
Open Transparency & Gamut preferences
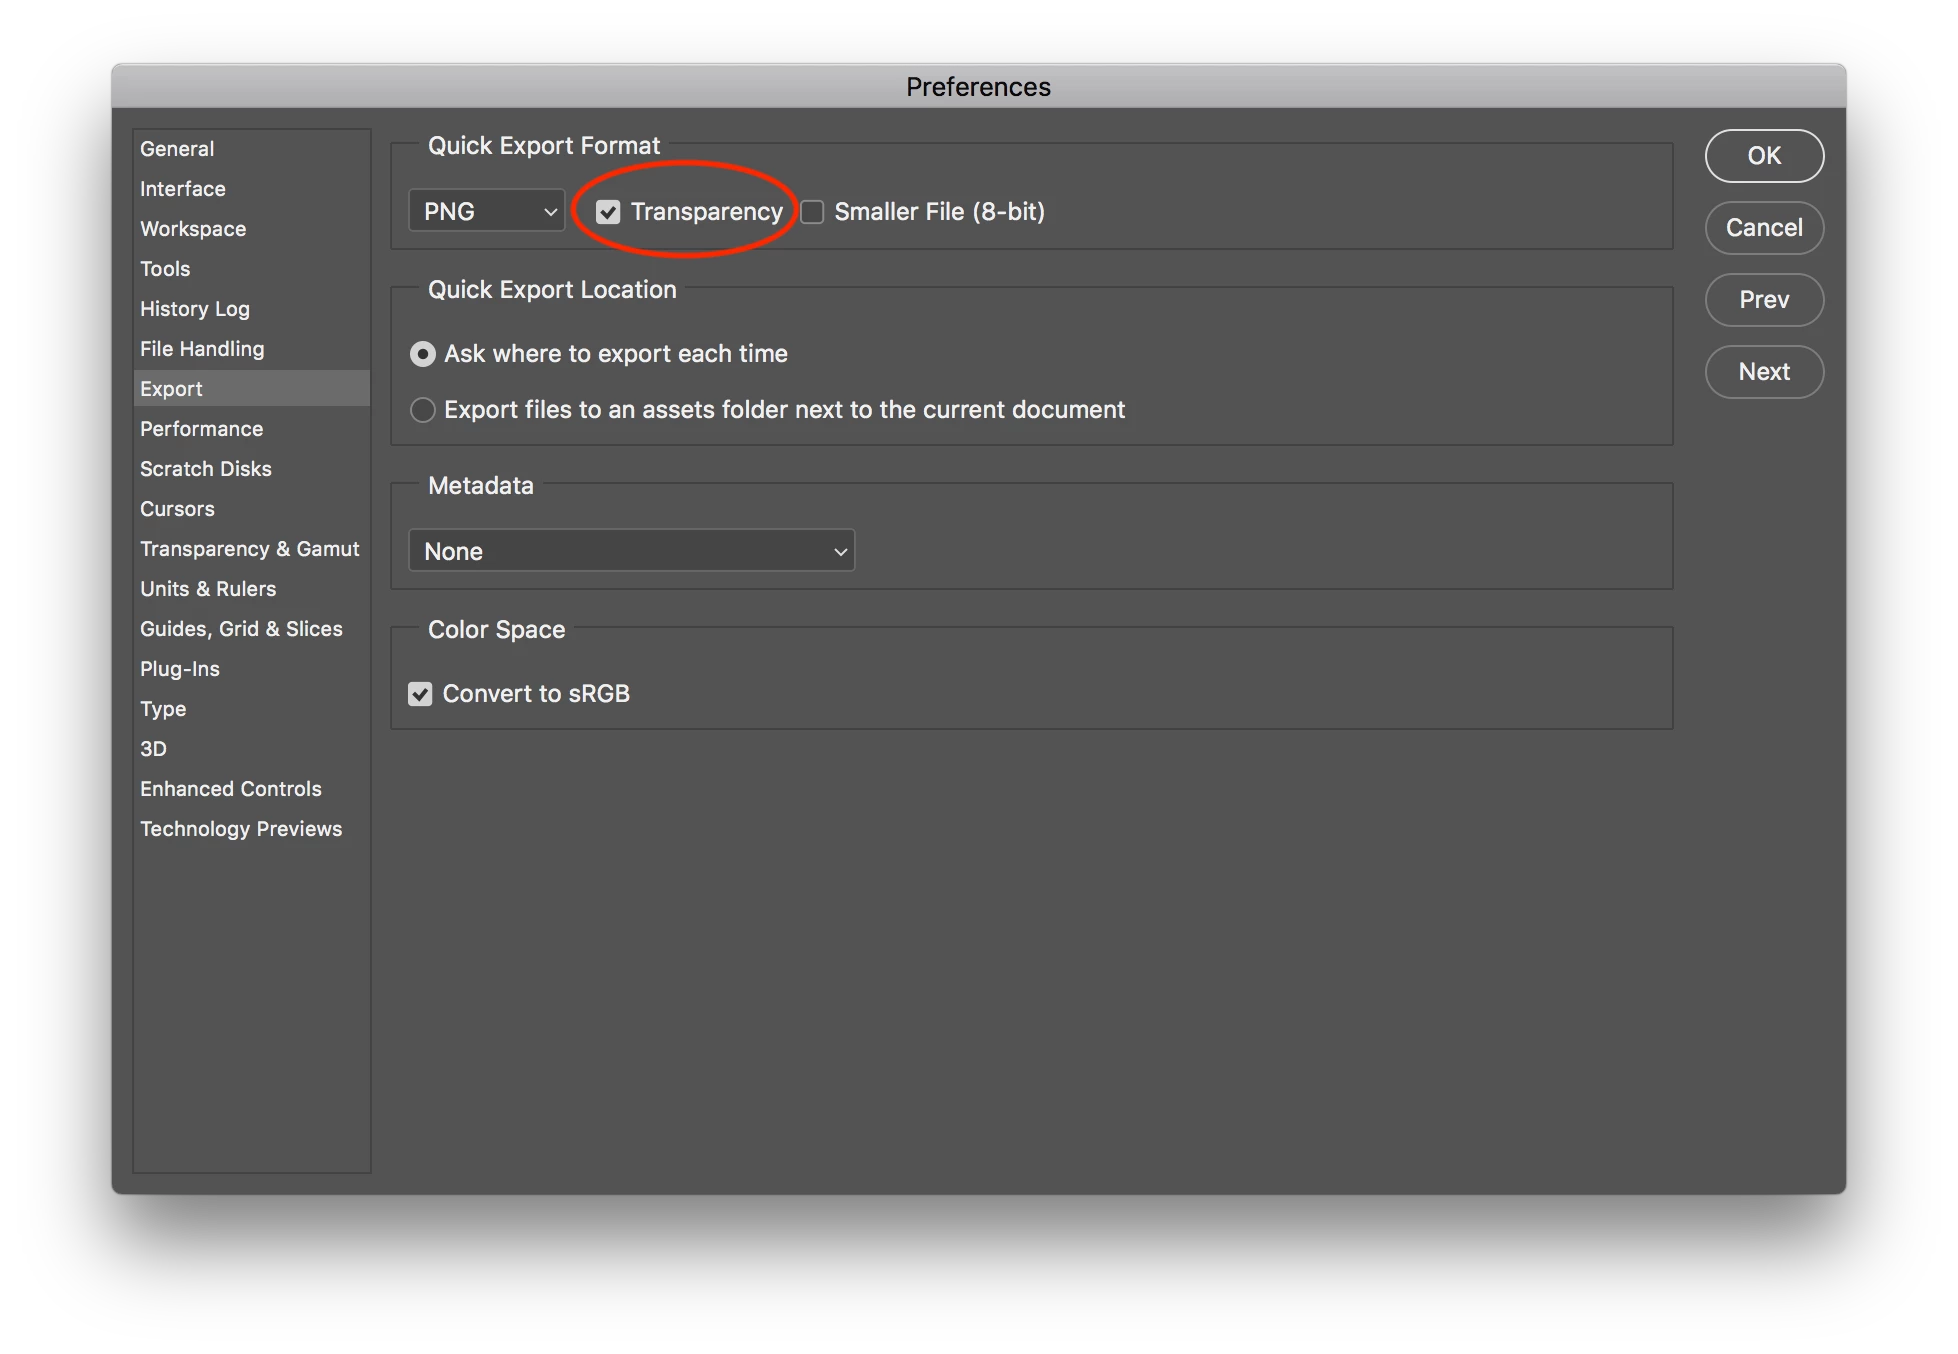pyautogui.click(x=249, y=549)
